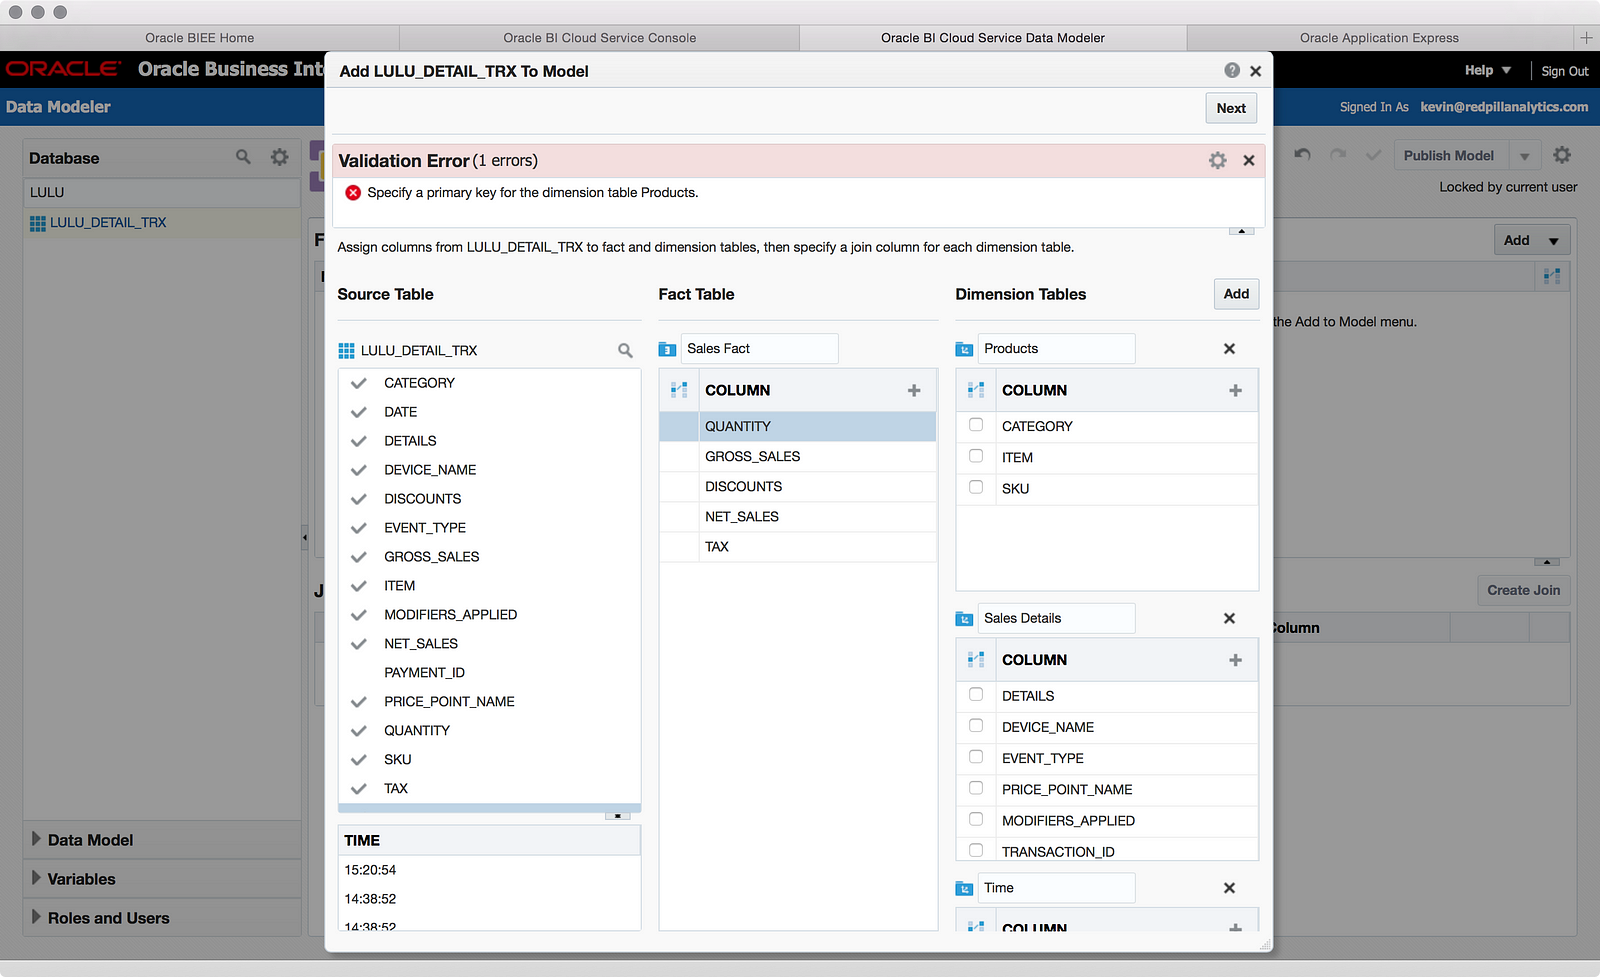
Task: Mark CATEGORY as Products join column
Action: (976, 425)
